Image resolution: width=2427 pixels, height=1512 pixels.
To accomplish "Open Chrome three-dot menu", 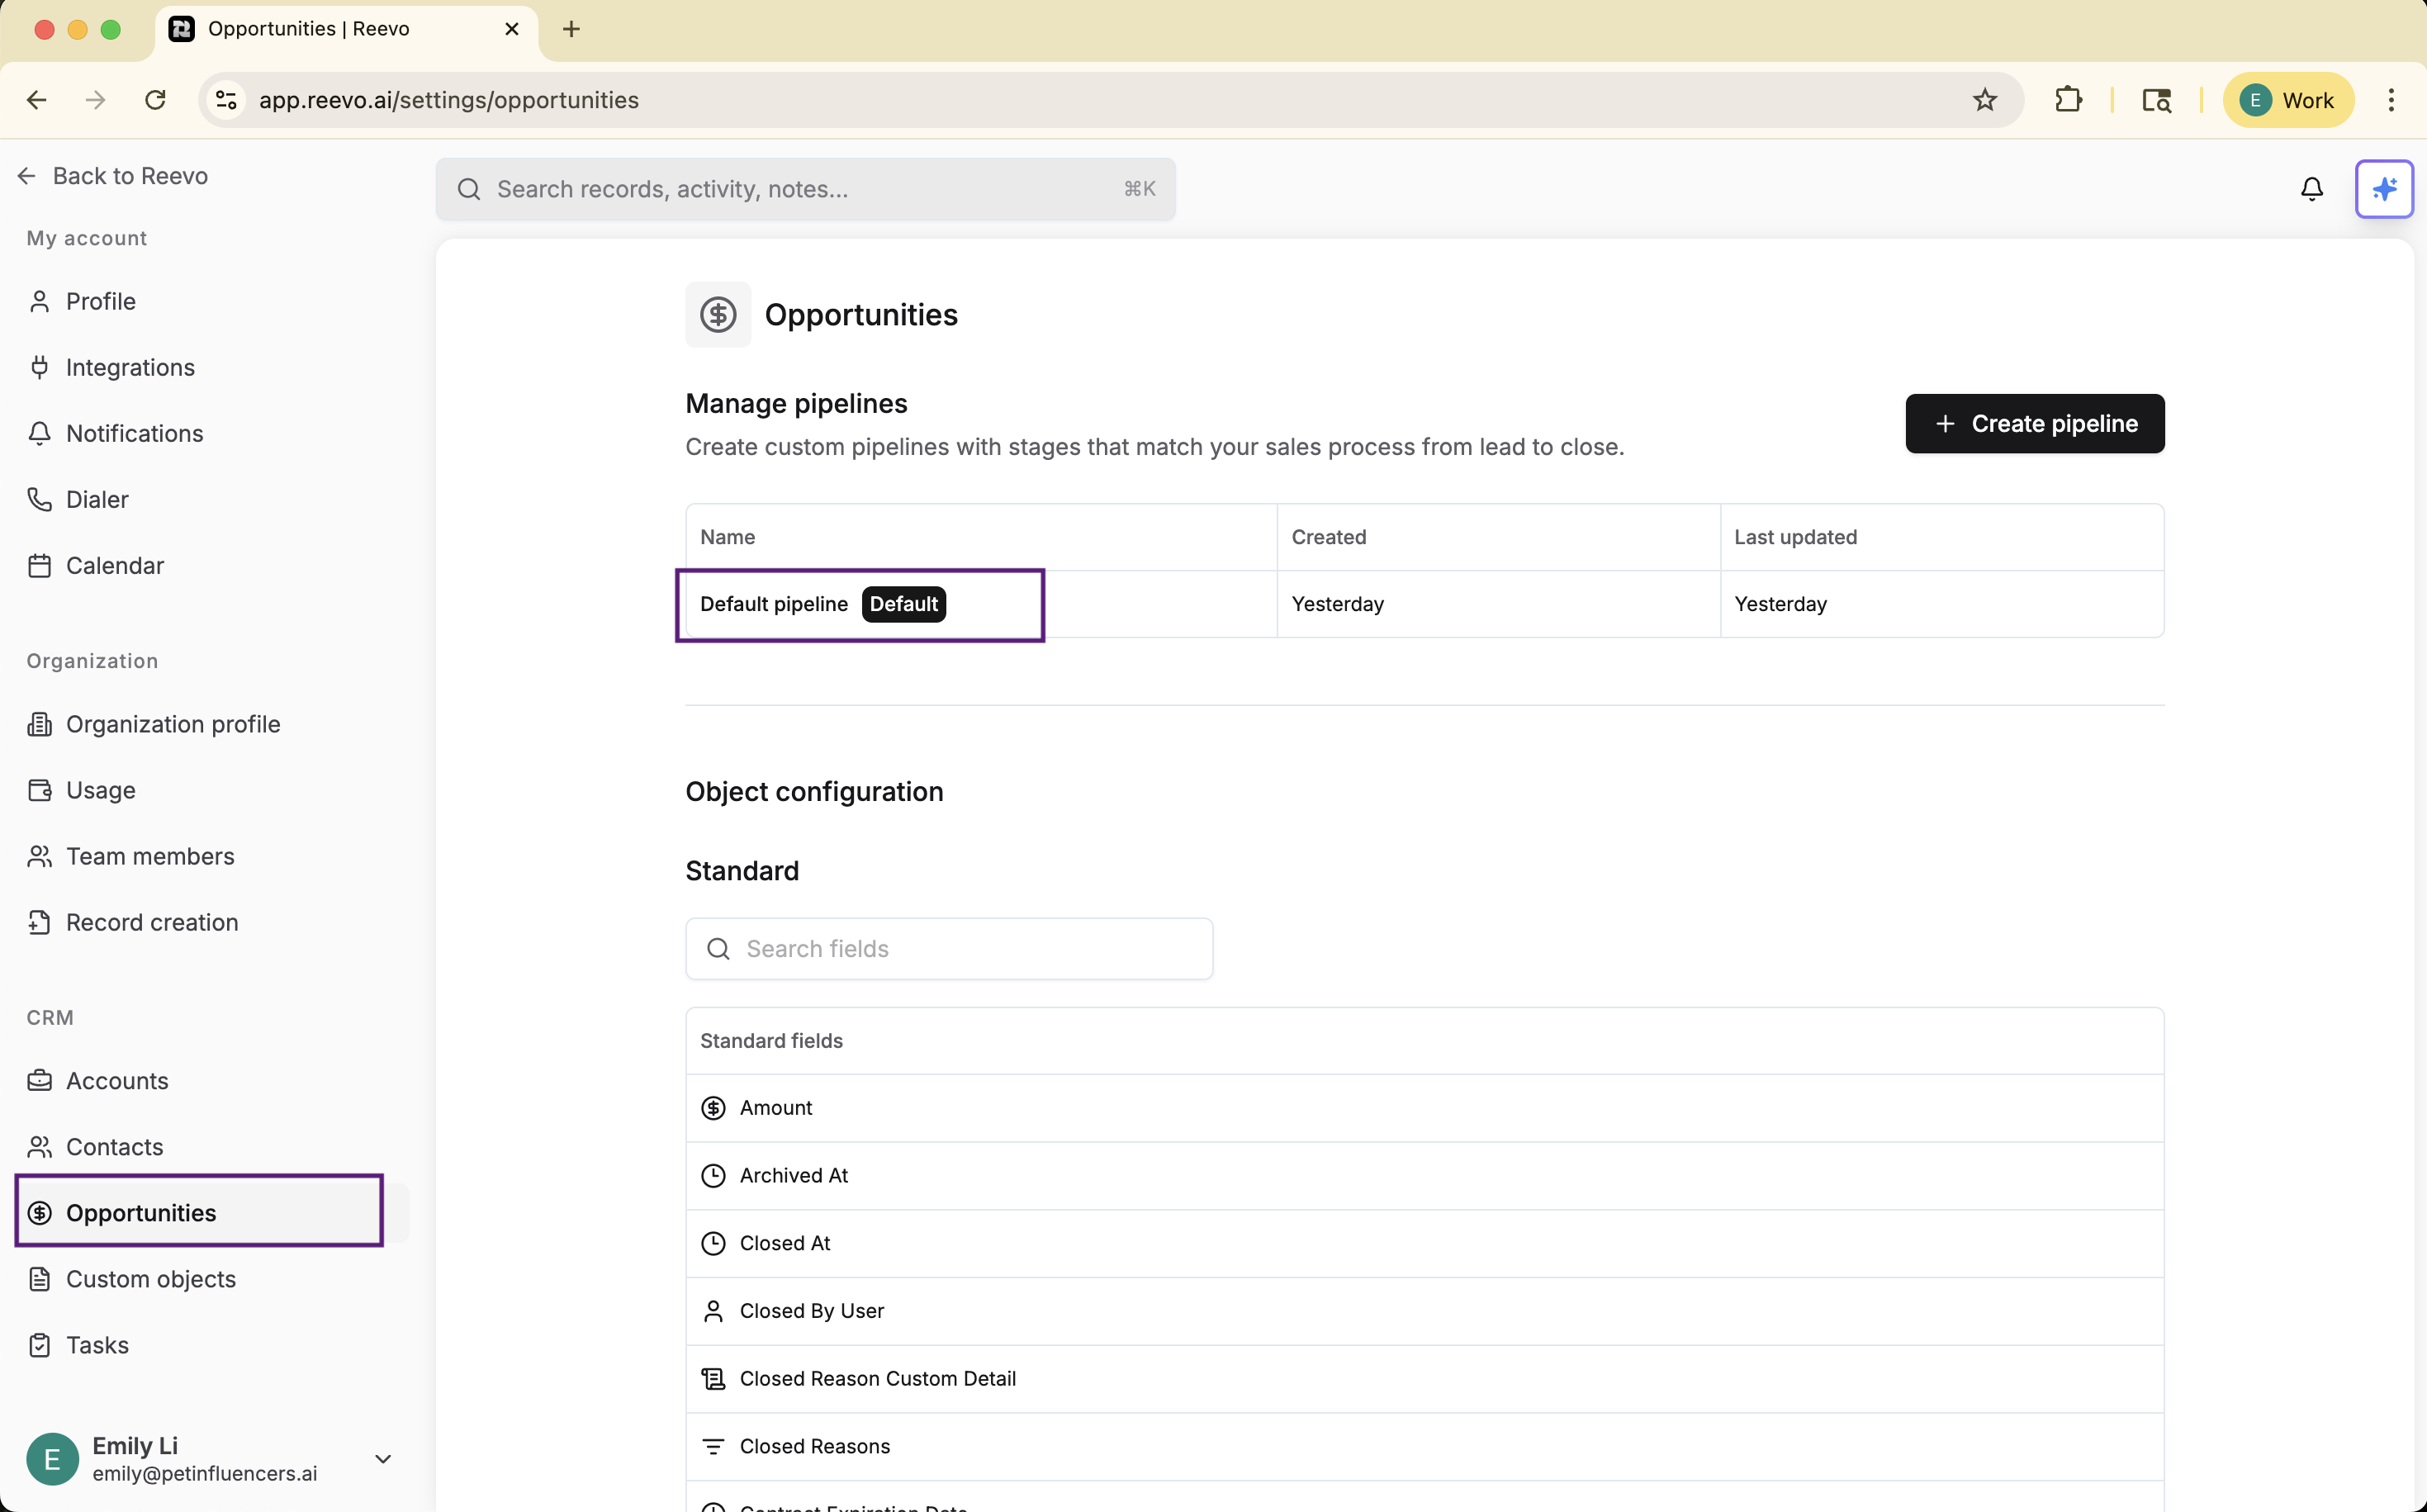I will coord(2390,100).
